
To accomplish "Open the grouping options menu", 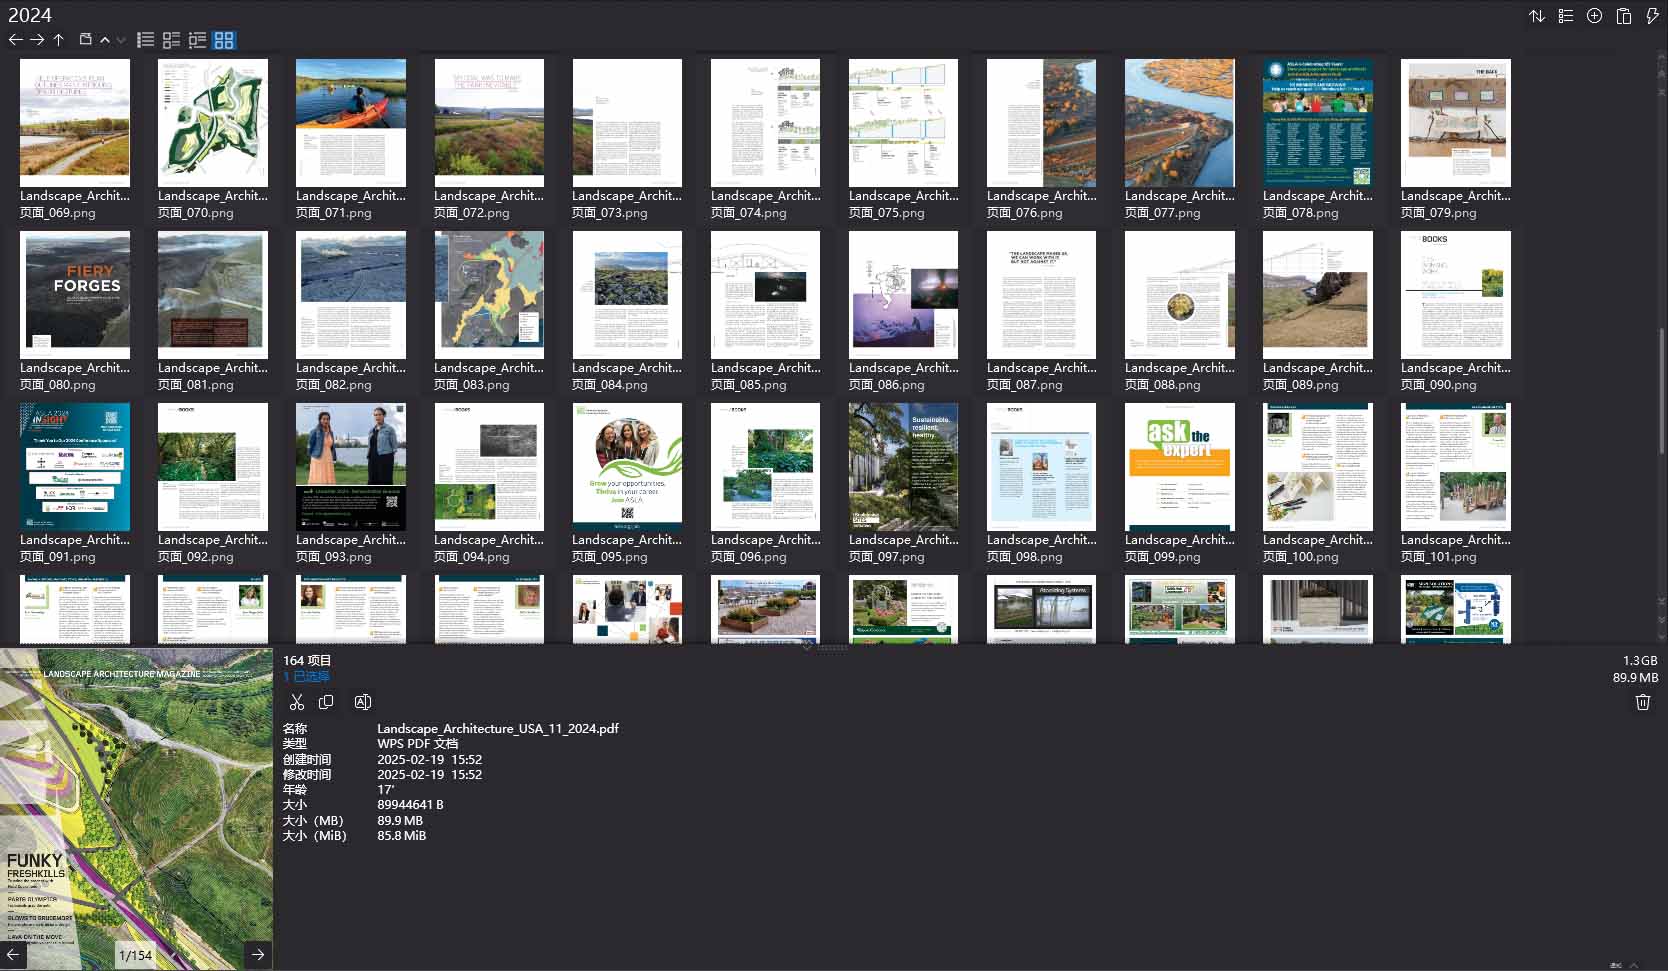I will [1566, 16].
